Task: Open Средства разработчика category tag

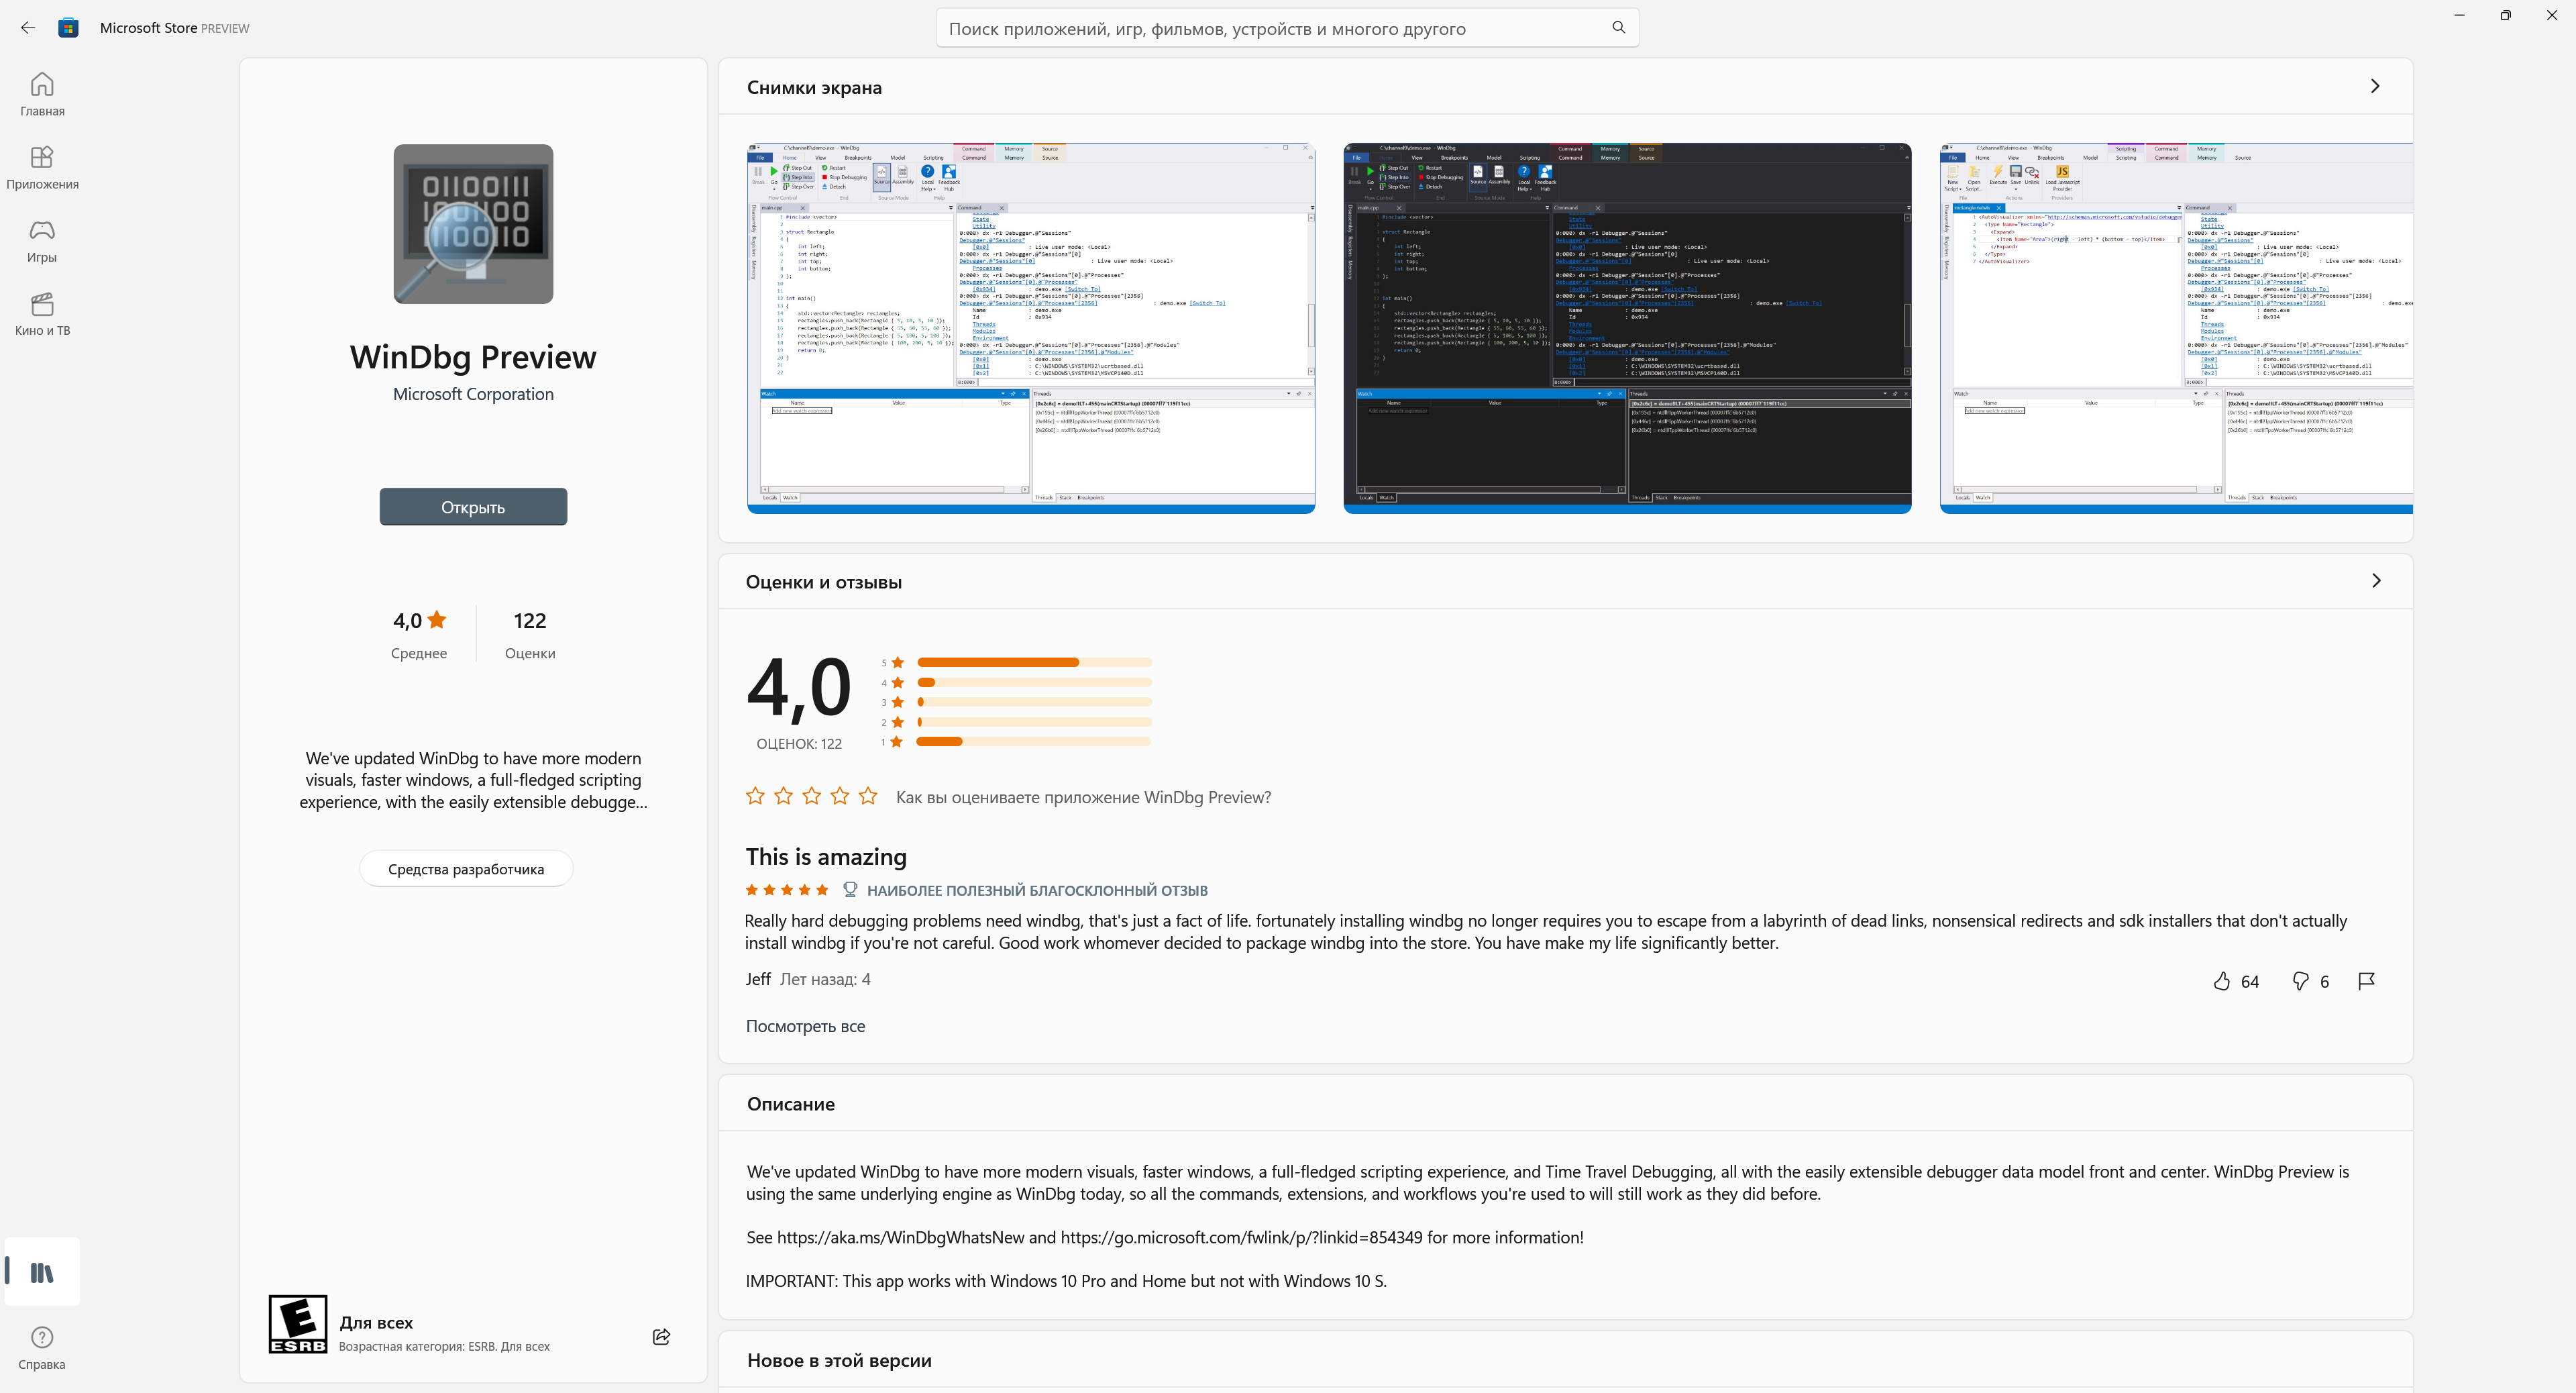Action: pyautogui.click(x=466, y=869)
